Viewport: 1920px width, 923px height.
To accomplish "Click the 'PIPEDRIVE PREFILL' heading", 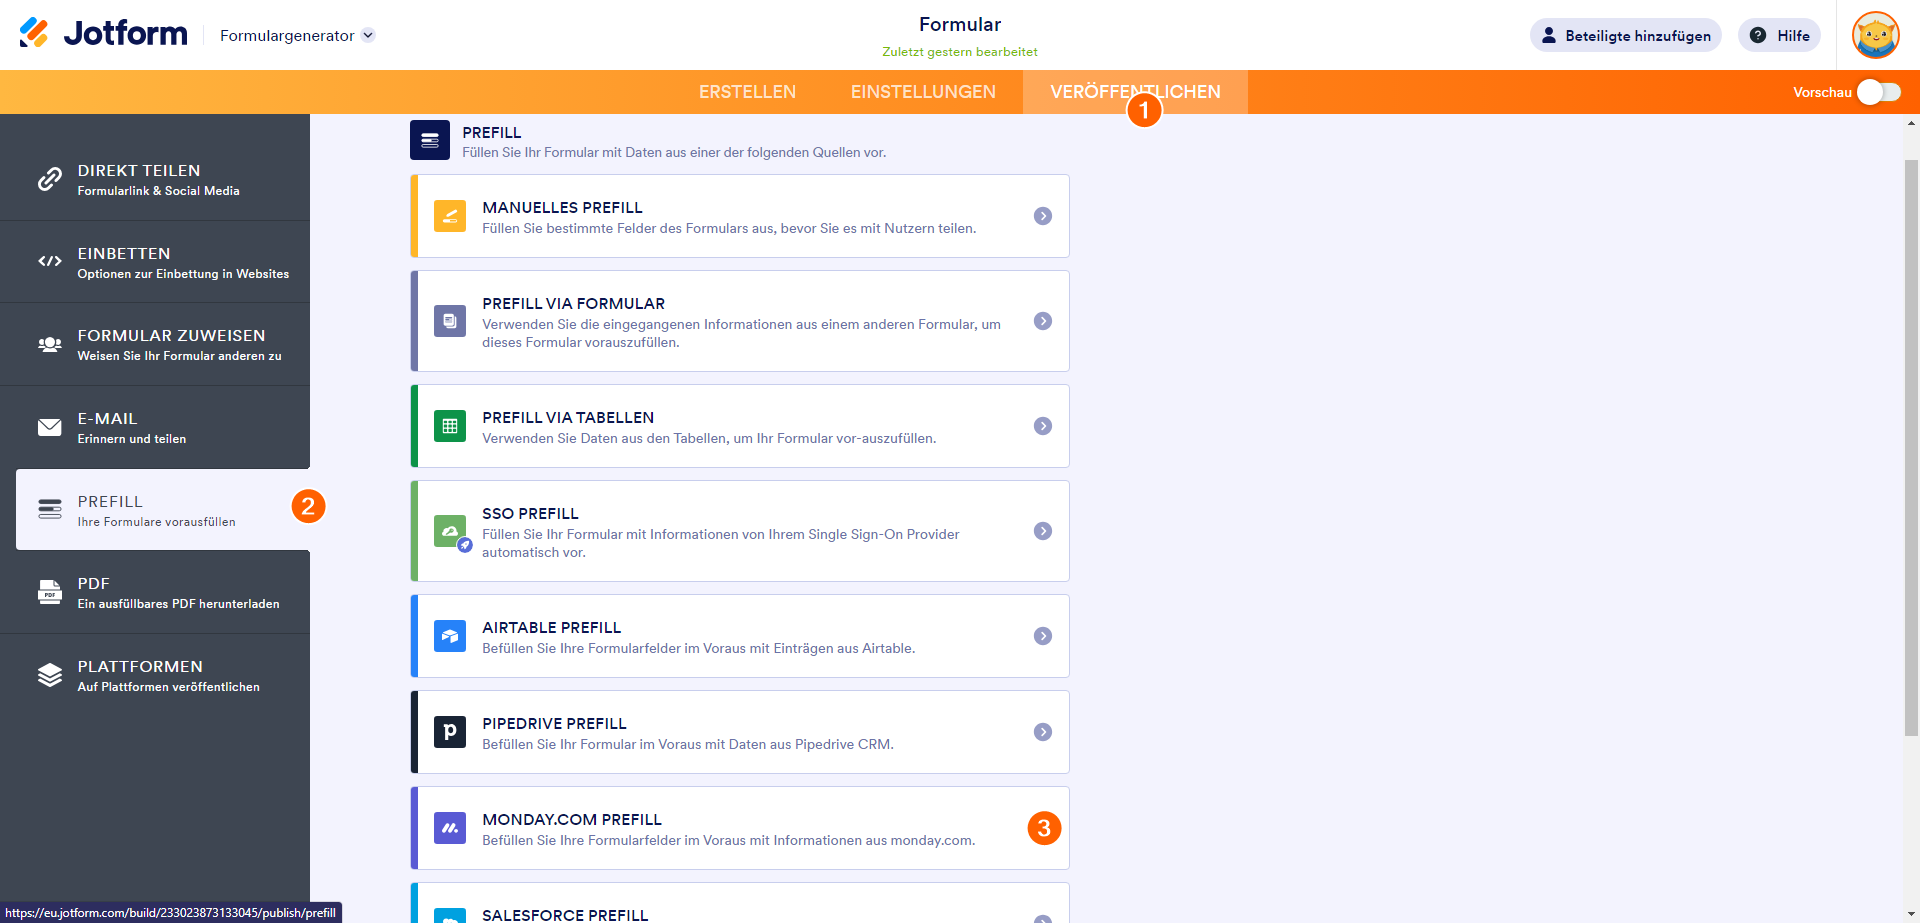I will [554, 724].
